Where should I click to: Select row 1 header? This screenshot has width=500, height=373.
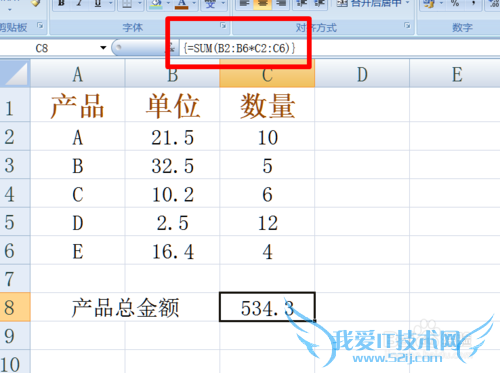[x=15, y=105]
